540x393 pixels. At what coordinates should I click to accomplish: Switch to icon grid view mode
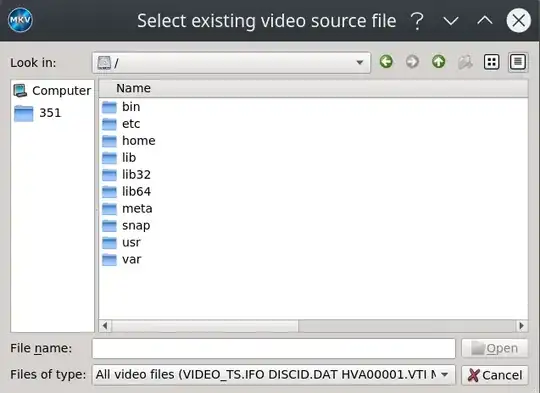(x=491, y=62)
